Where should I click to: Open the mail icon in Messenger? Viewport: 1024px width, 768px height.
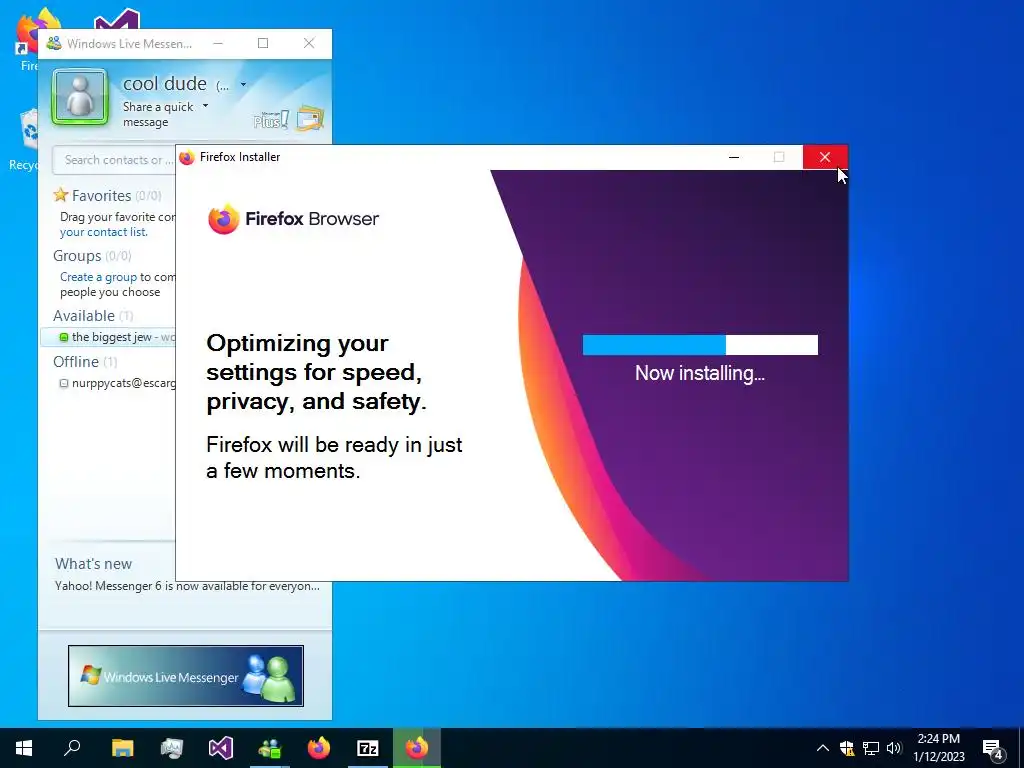coord(310,118)
